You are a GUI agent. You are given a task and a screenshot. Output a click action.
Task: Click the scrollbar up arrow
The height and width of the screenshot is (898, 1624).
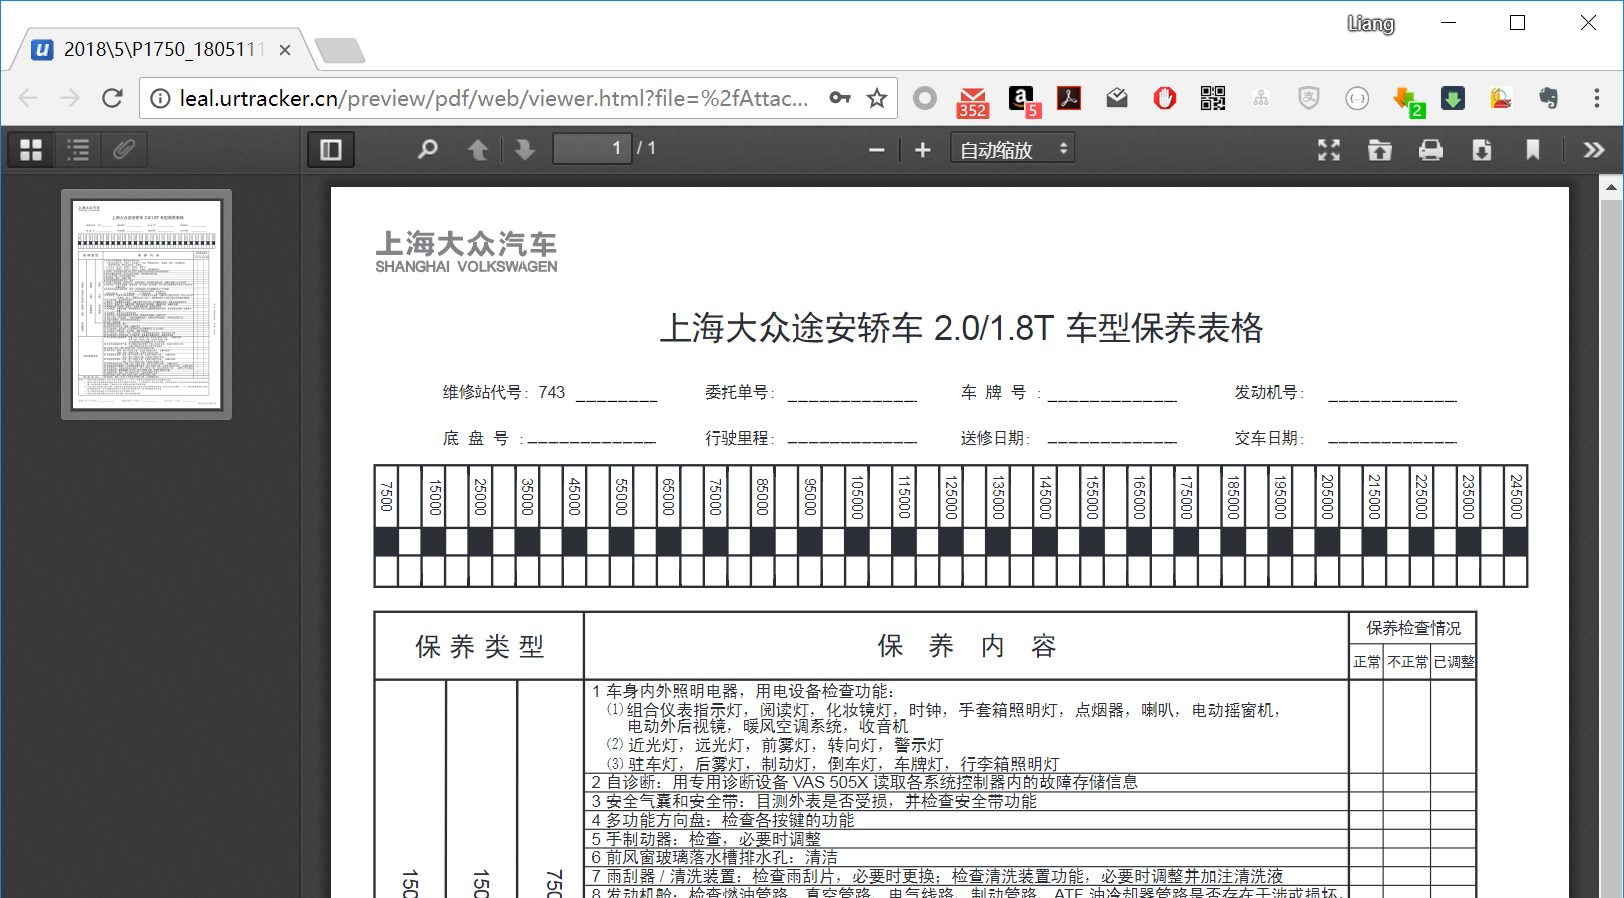click(x=1611, y=188)
